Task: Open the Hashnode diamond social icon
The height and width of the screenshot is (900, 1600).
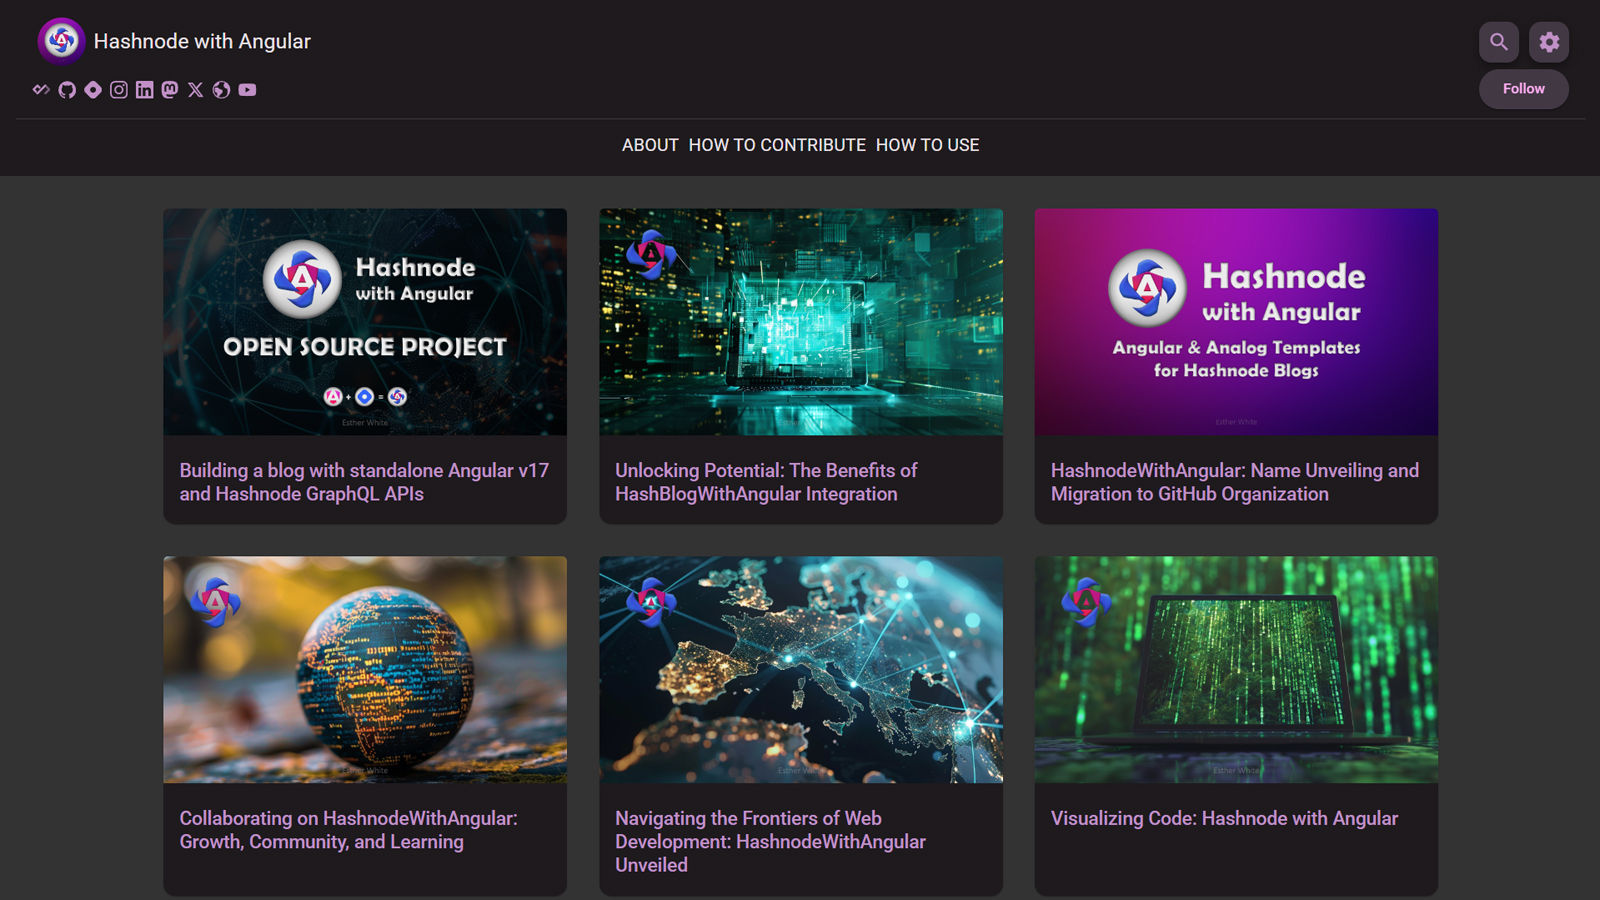Action: coord(93,90)
